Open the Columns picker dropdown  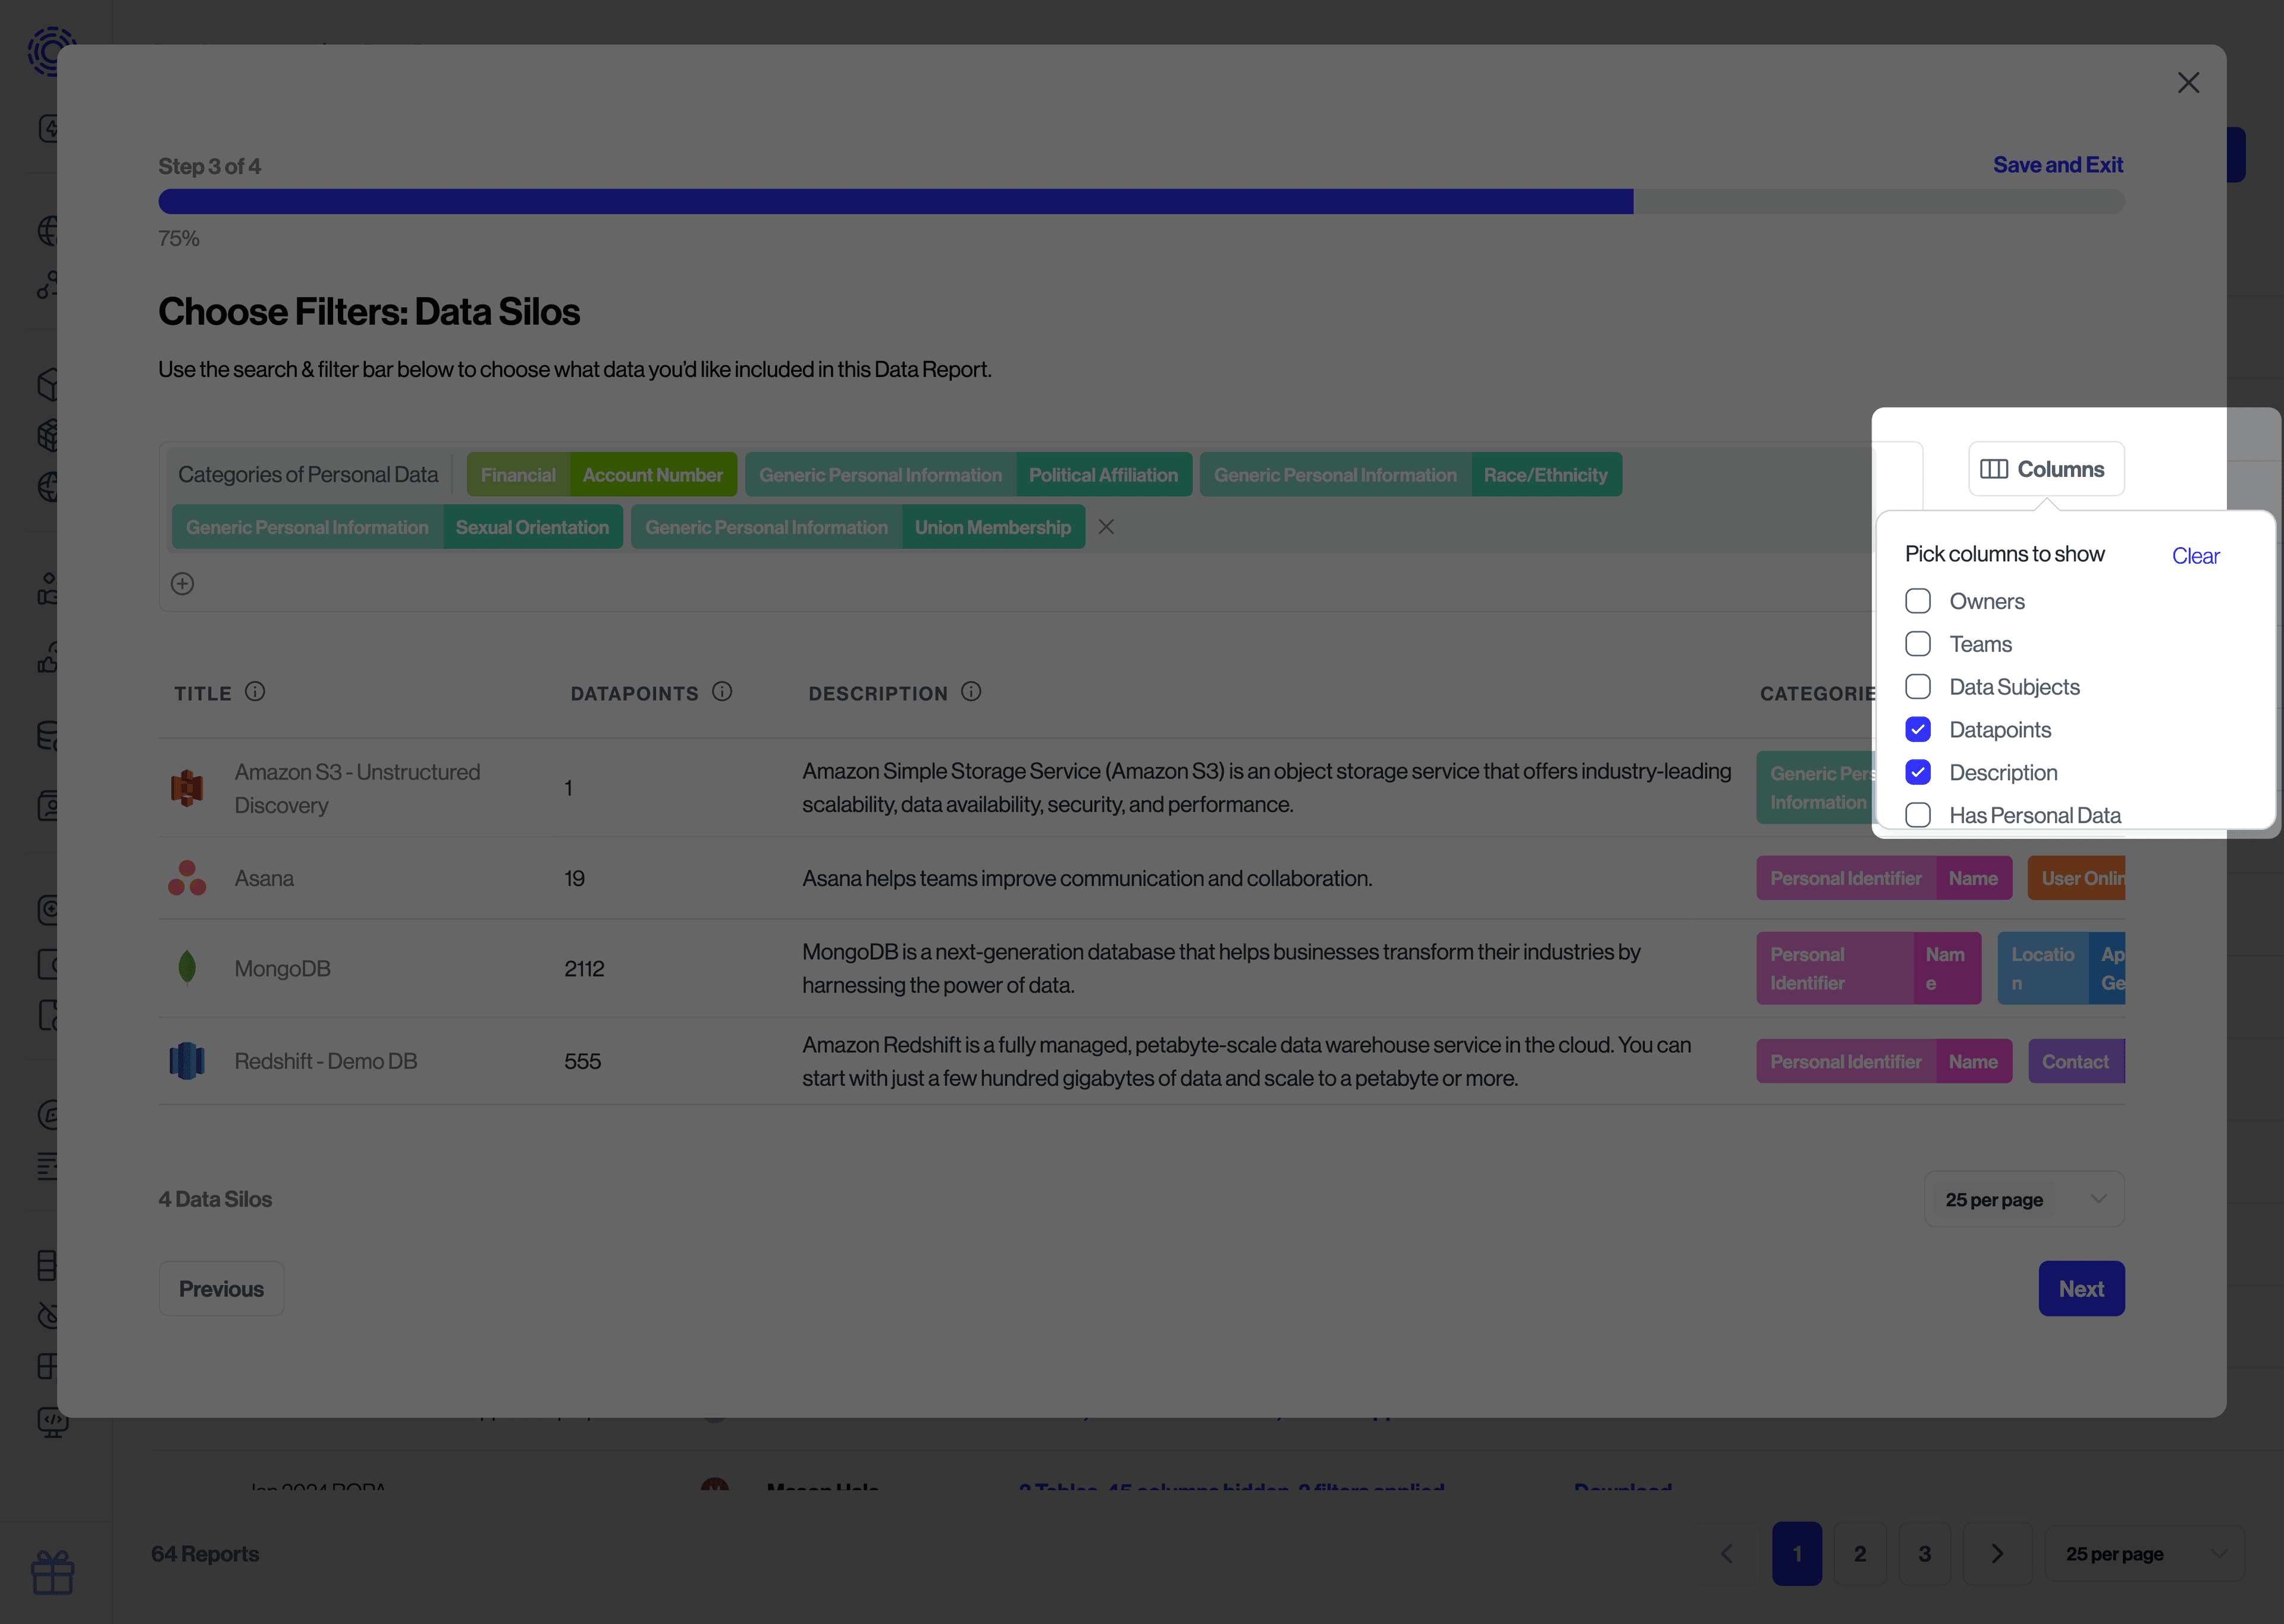[x=2045, y=468]
